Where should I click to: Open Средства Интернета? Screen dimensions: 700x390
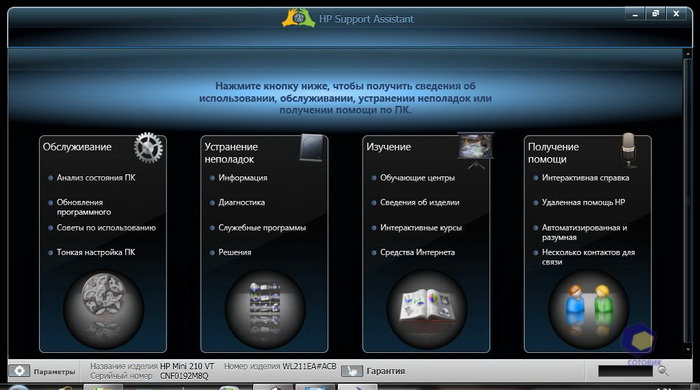pyautogui.click(x=417, y=252)
